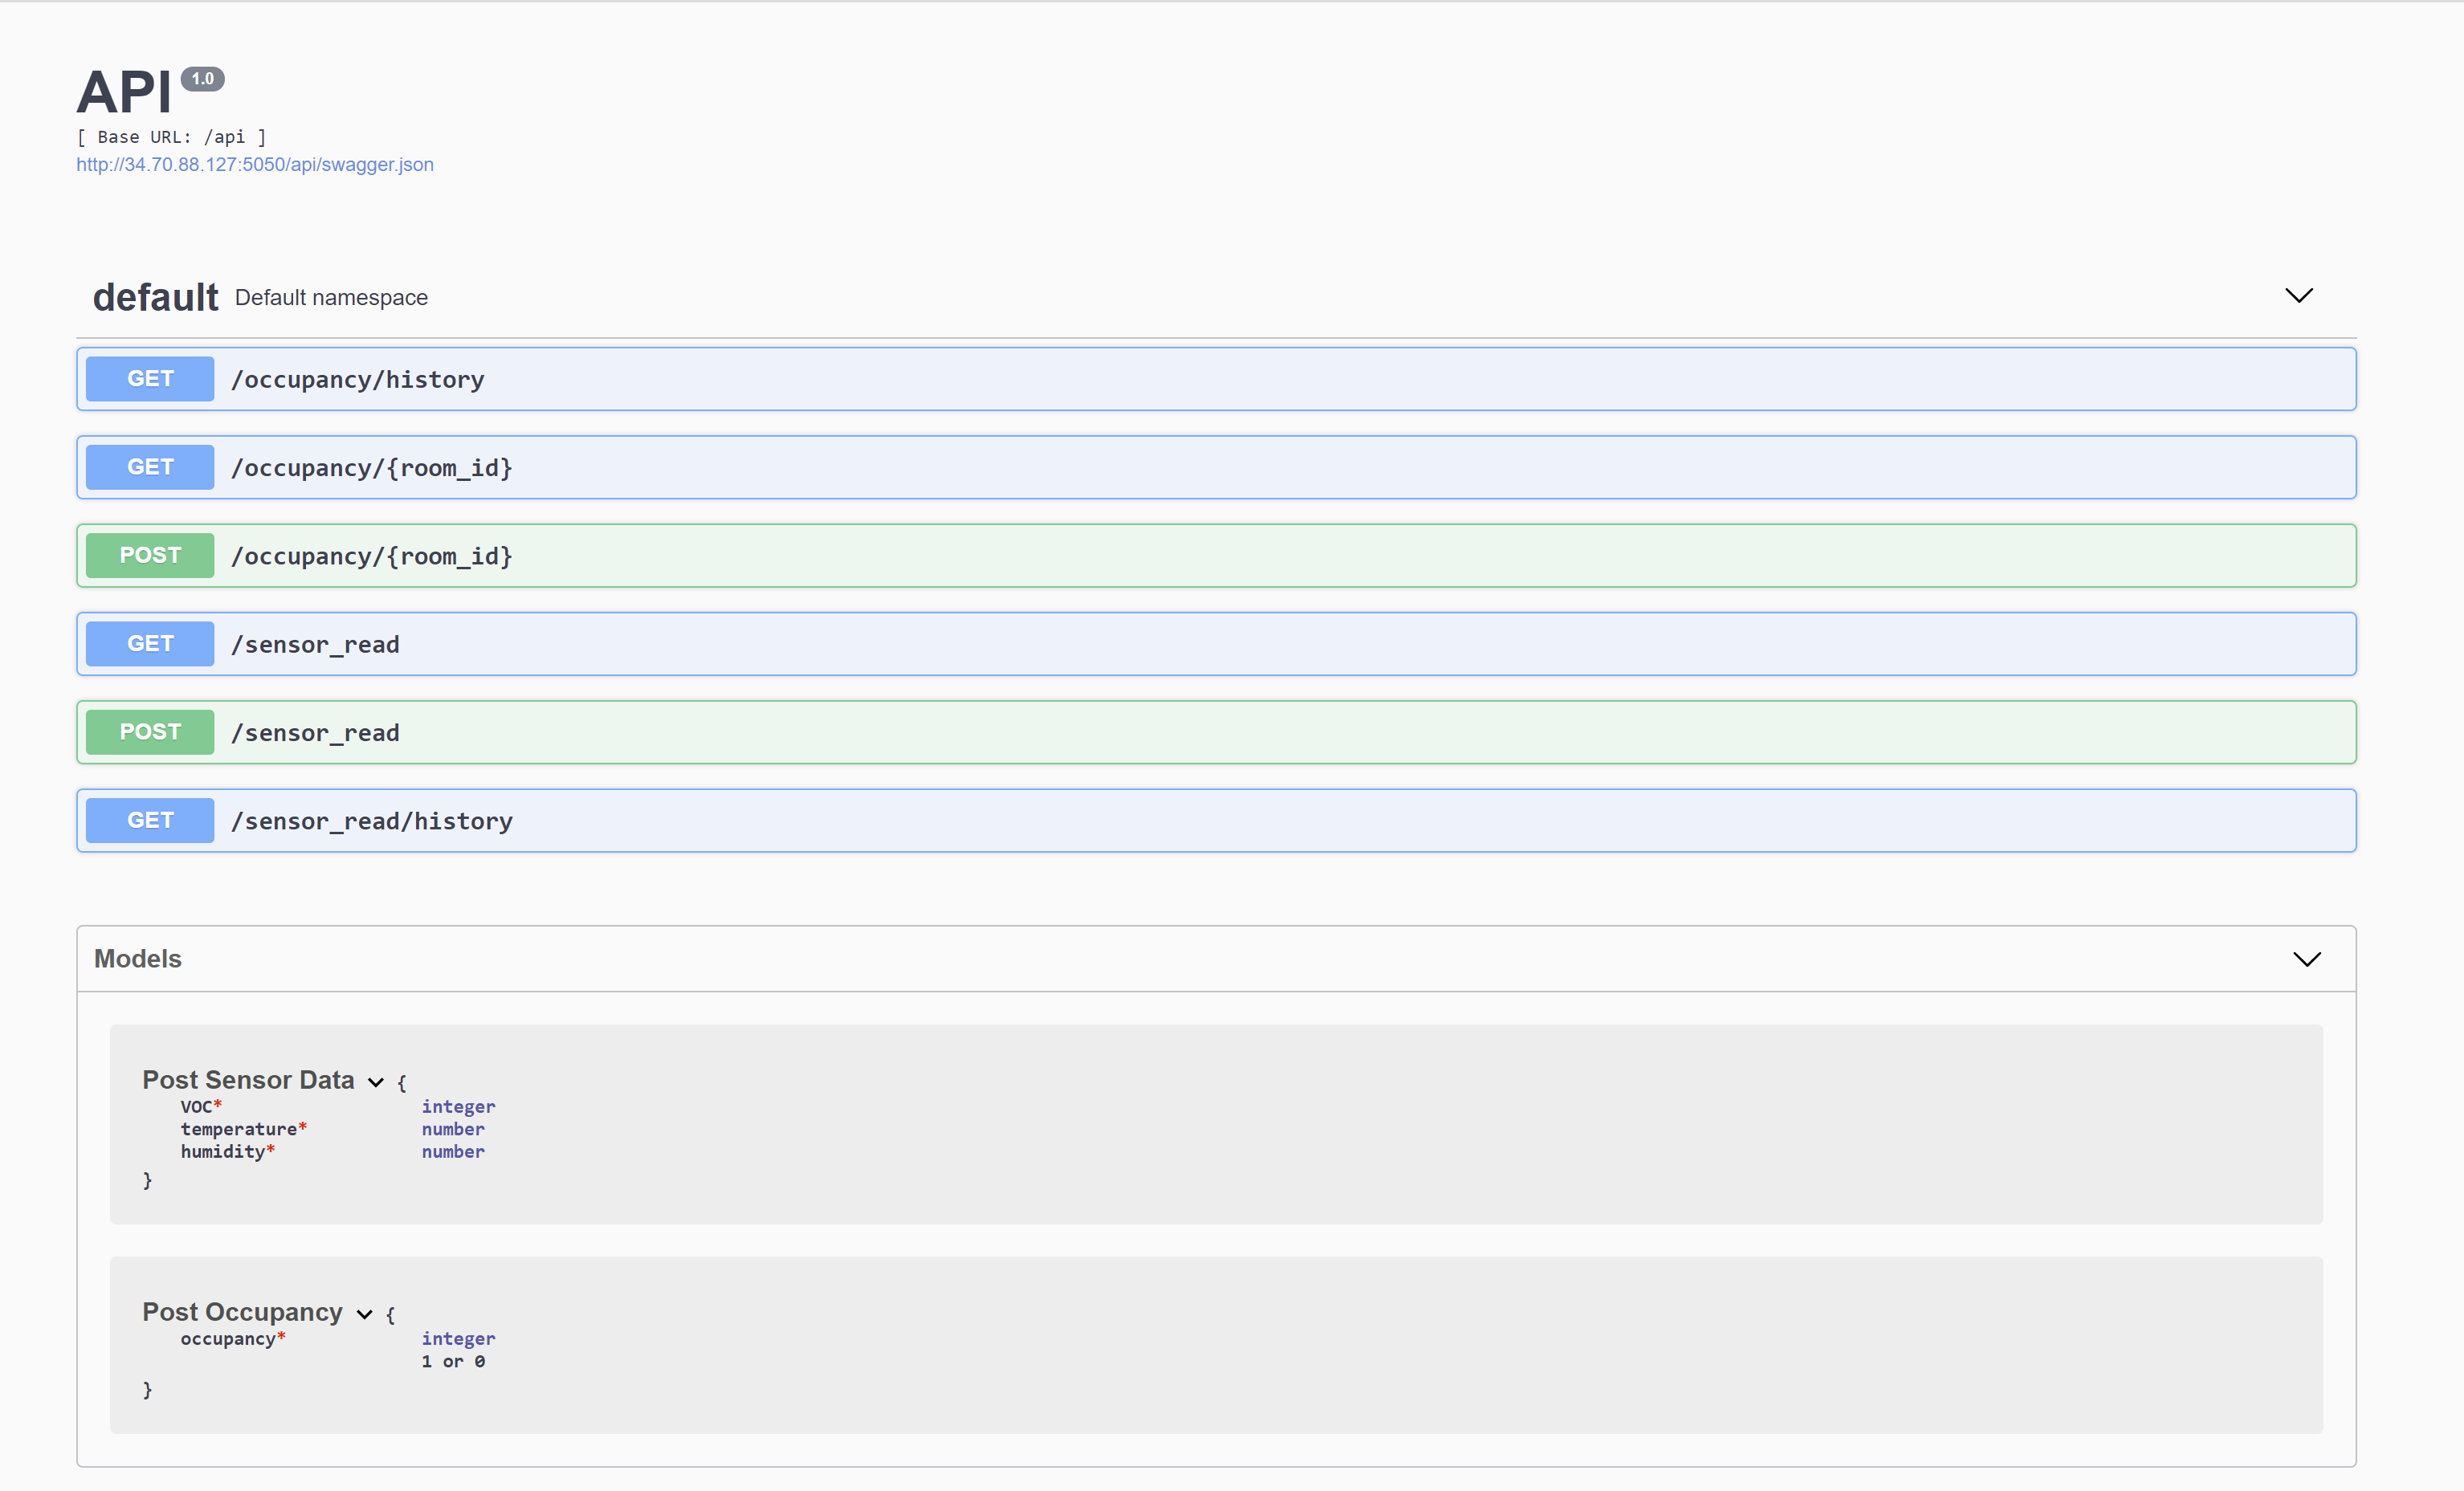Click POST badge for /occupancy/{room_id}
The height and width of the screenshot is (1491, 2464).
150,555
